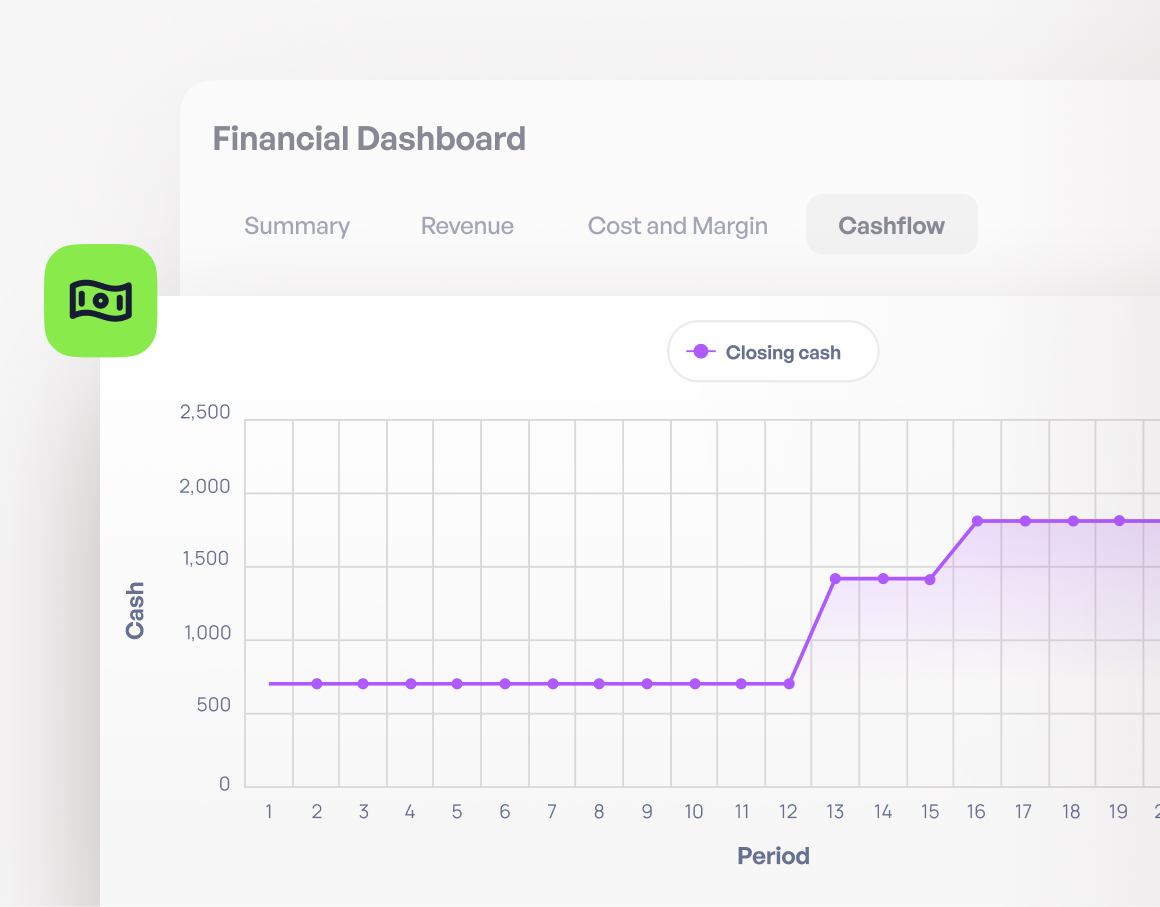Click the x-axis label for period 10
Viewport: 1160px width, 907px height.
pos(694,812)
